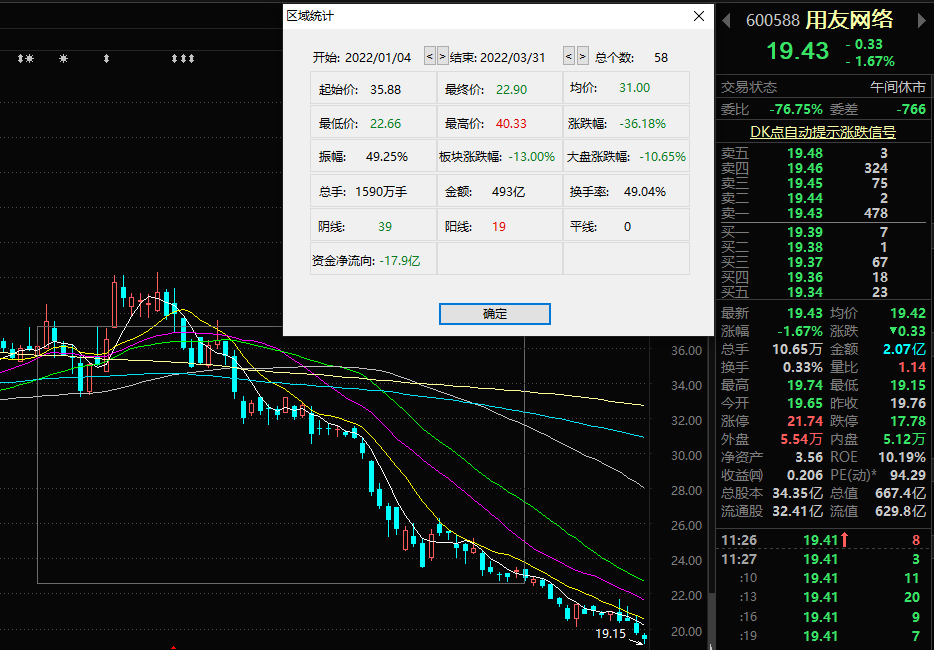934x650 pixels.
Task: Step the start date back with the left arrow
Action: (429, 57)
